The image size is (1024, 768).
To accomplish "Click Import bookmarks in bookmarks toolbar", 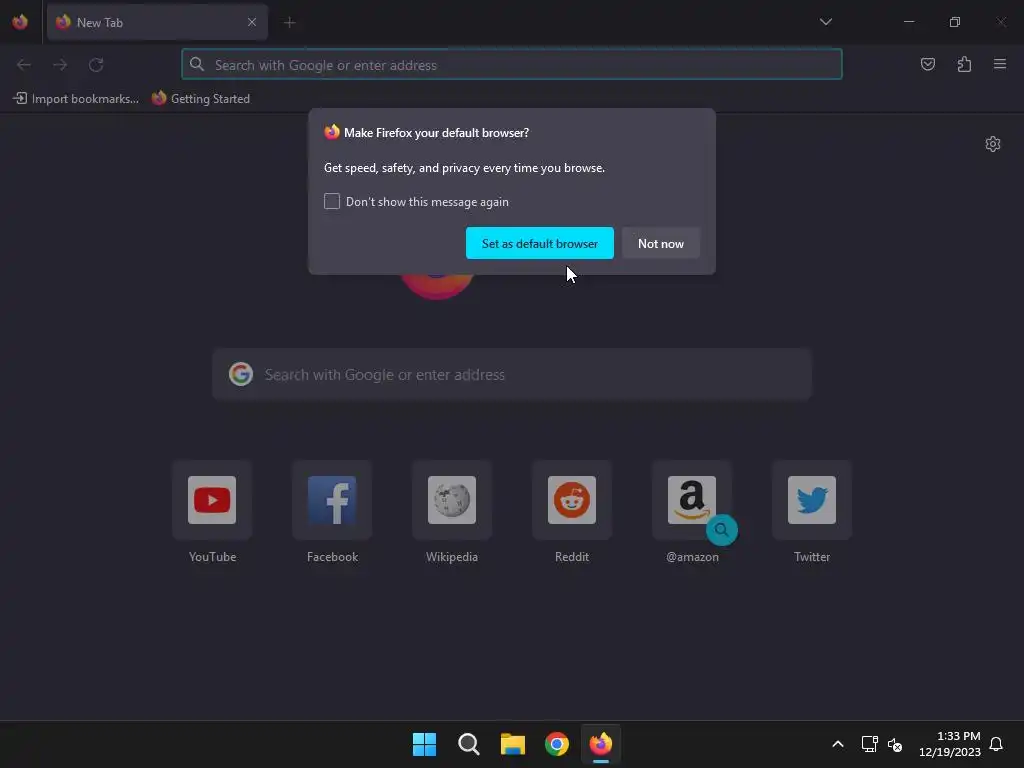I will 76,99.
